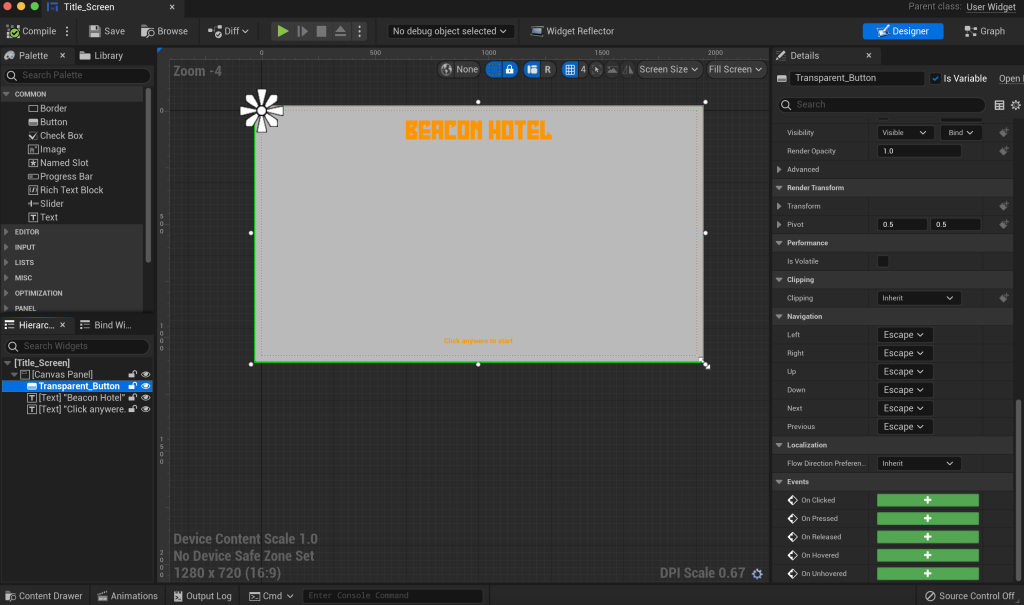Open the Widget Reflector tool
1024x605 pixels.
(572, 31)
